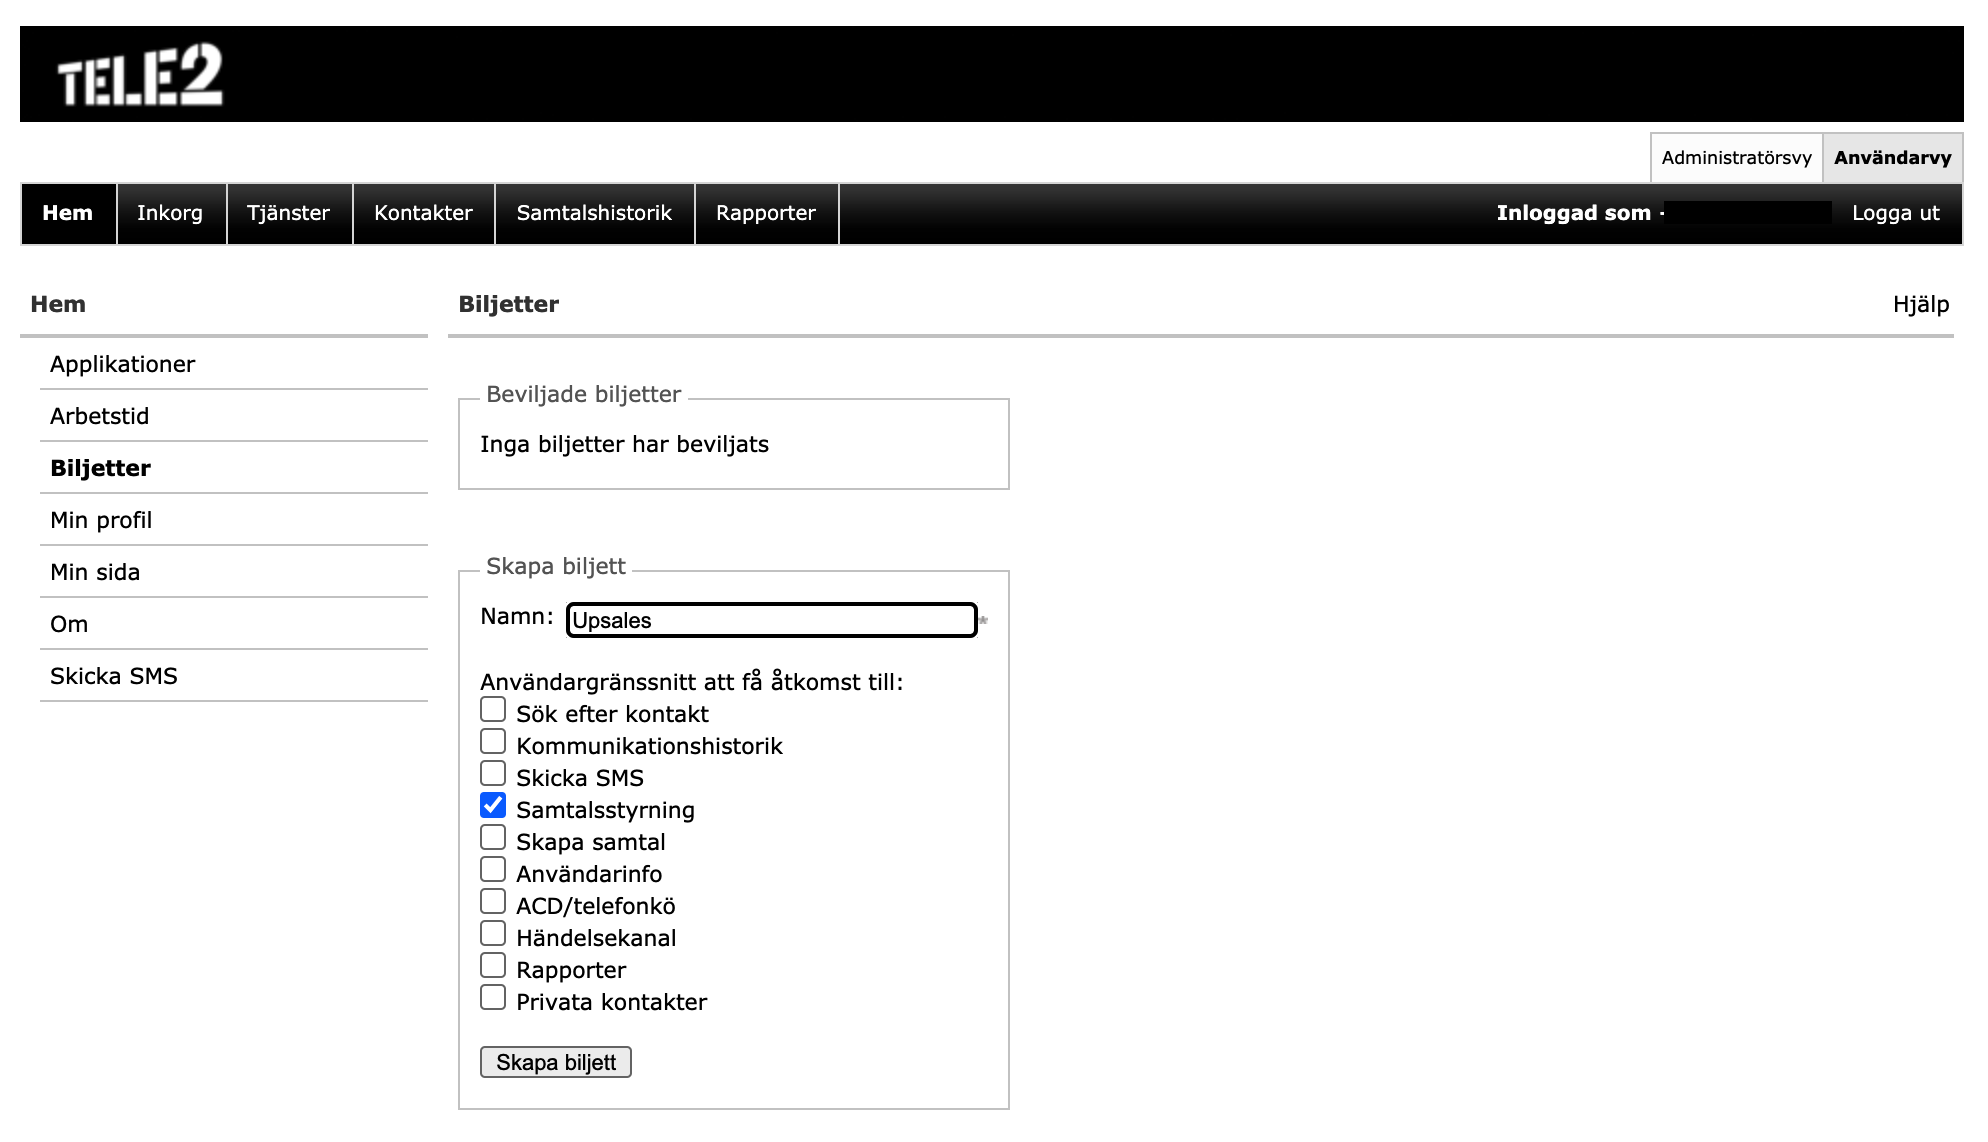Open Min sida in the sidebar
Viewport: 1988px width, 1142px height.
(234, 572)
